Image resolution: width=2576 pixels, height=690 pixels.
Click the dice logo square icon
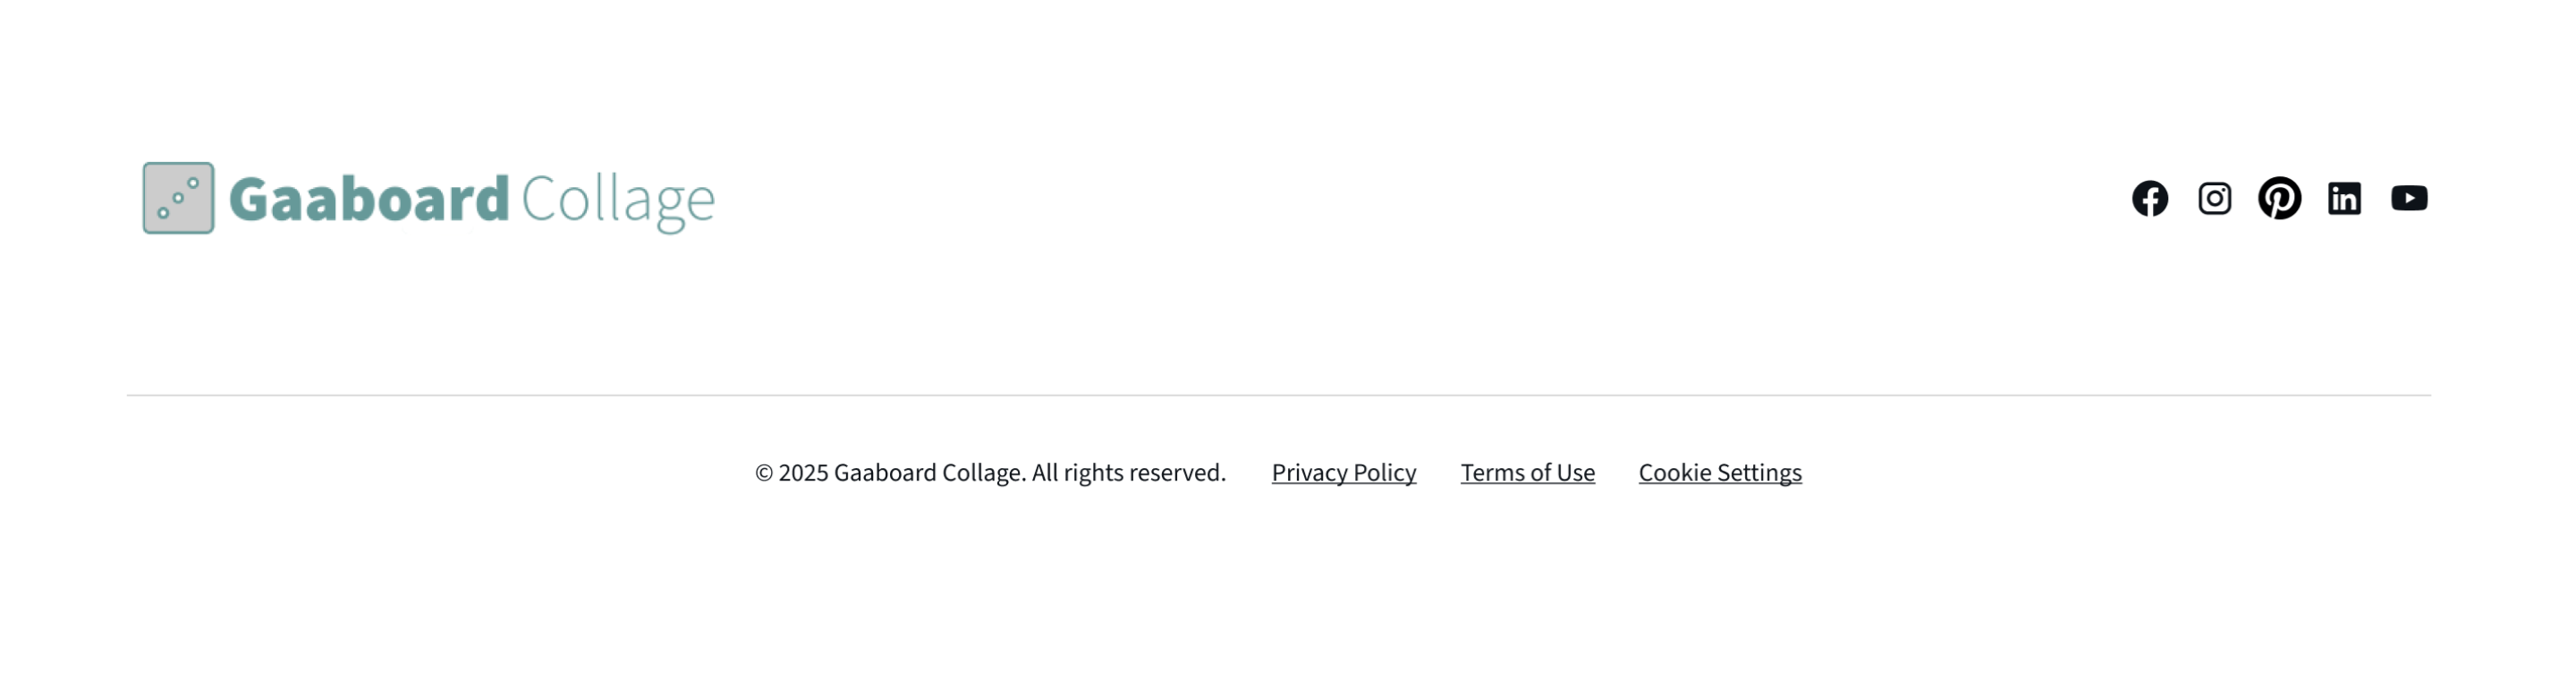click(178, 198)
